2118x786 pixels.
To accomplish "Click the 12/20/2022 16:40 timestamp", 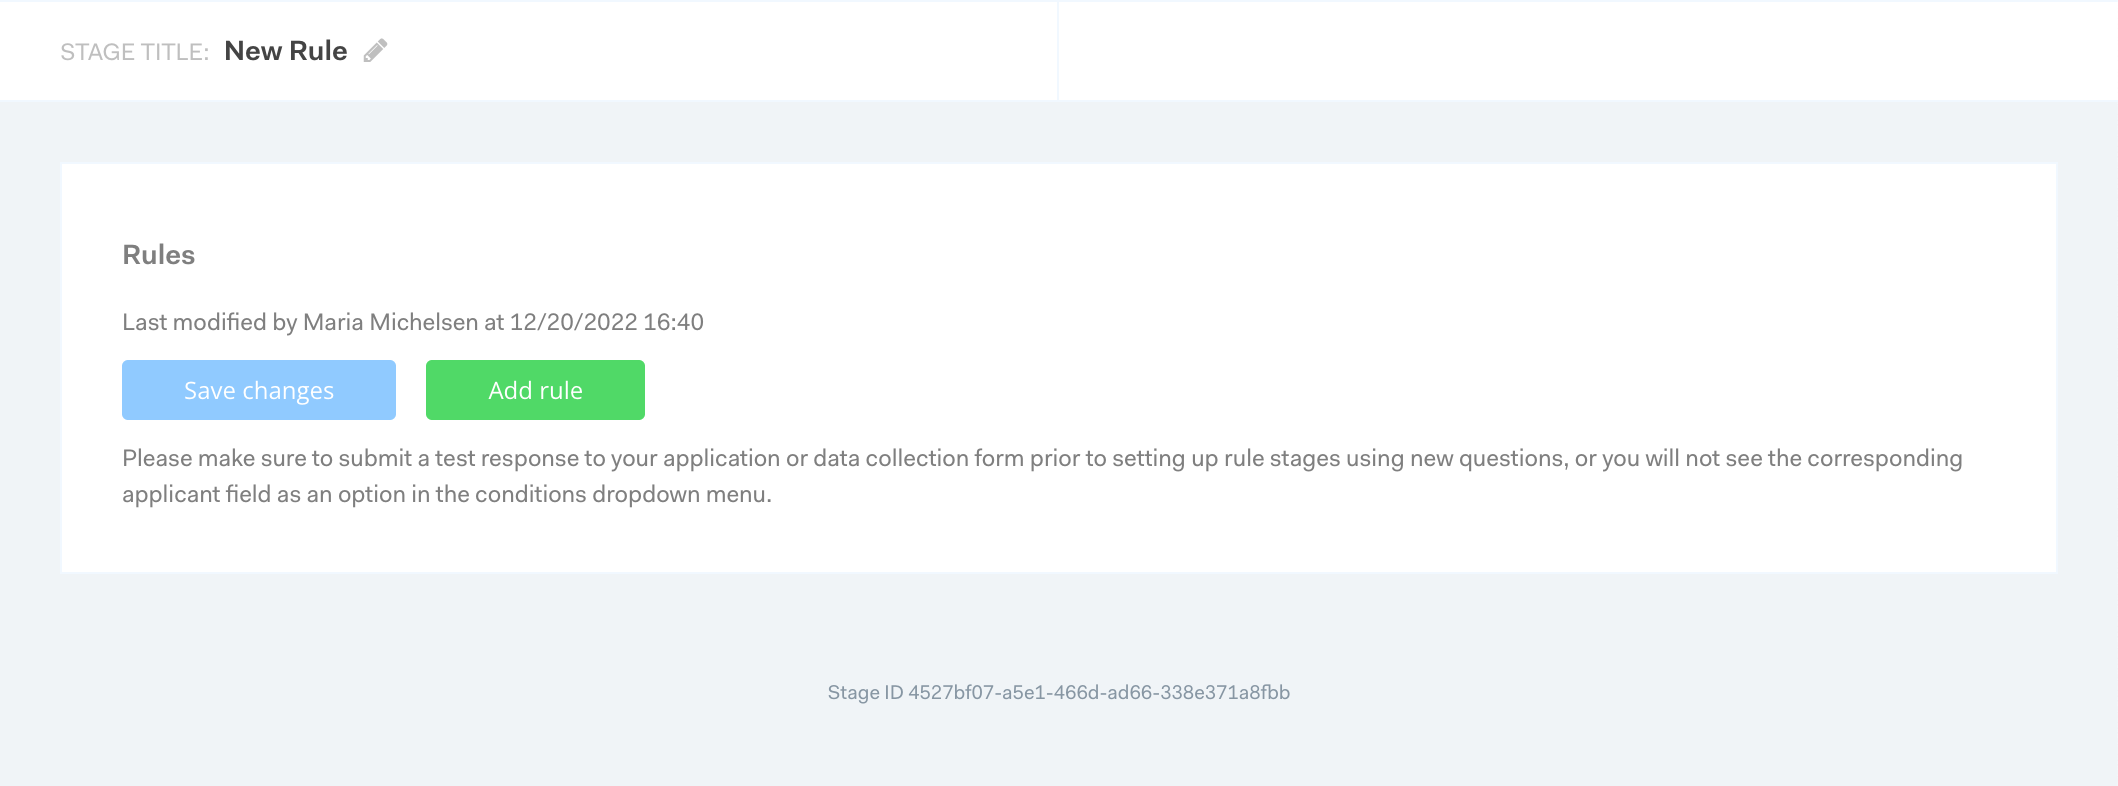I will pyautogui.click(x=607, y=322).
